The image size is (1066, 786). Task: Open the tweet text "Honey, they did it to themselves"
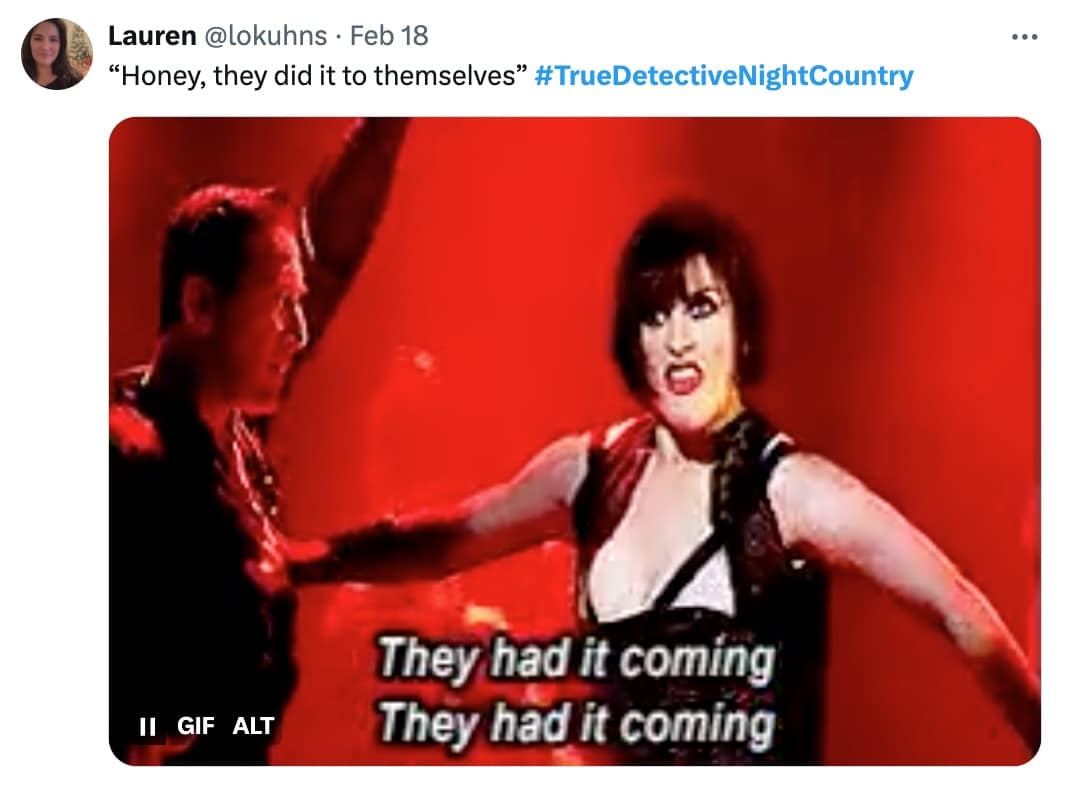(319, 75)
